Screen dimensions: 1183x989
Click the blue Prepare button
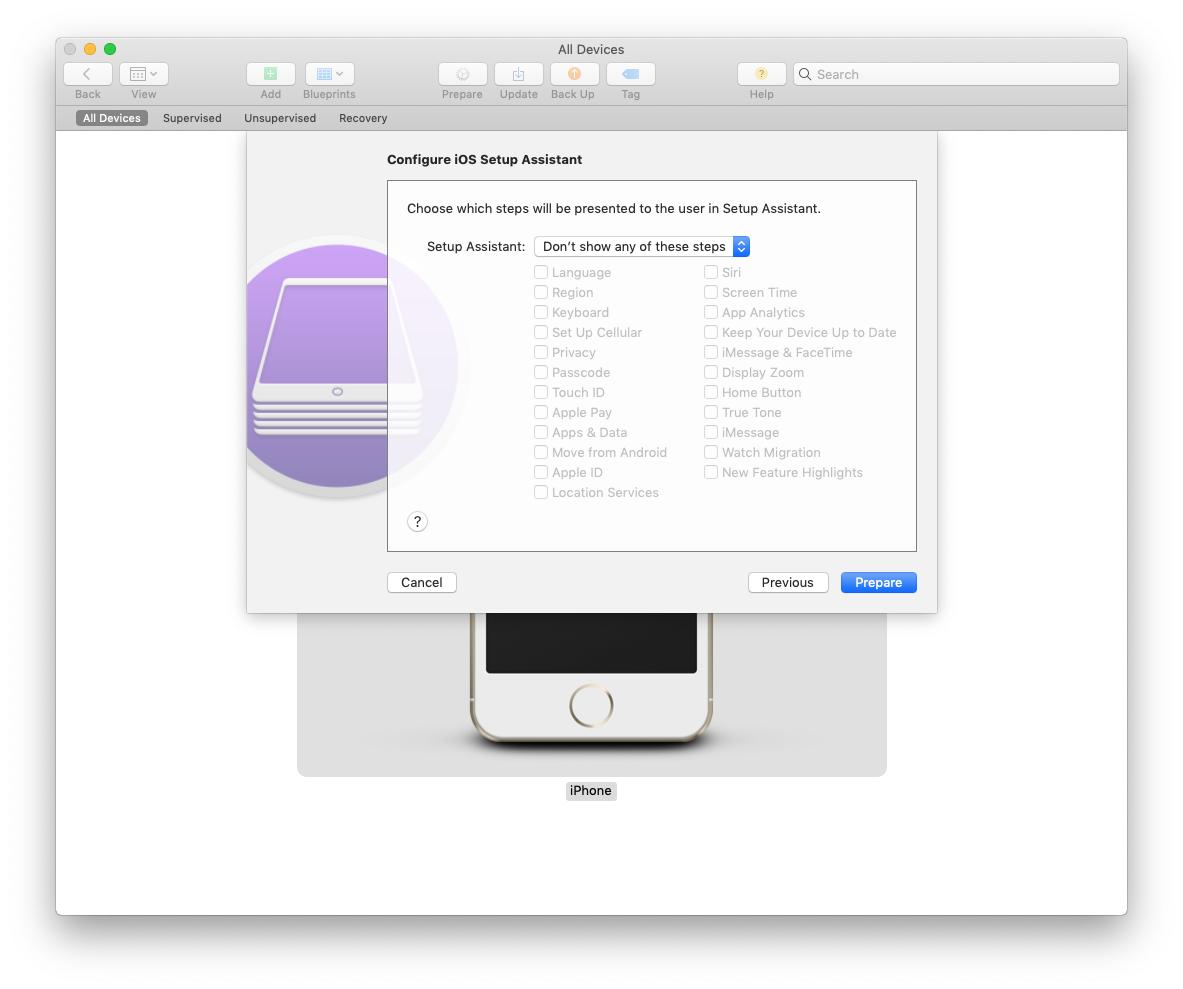878,582
